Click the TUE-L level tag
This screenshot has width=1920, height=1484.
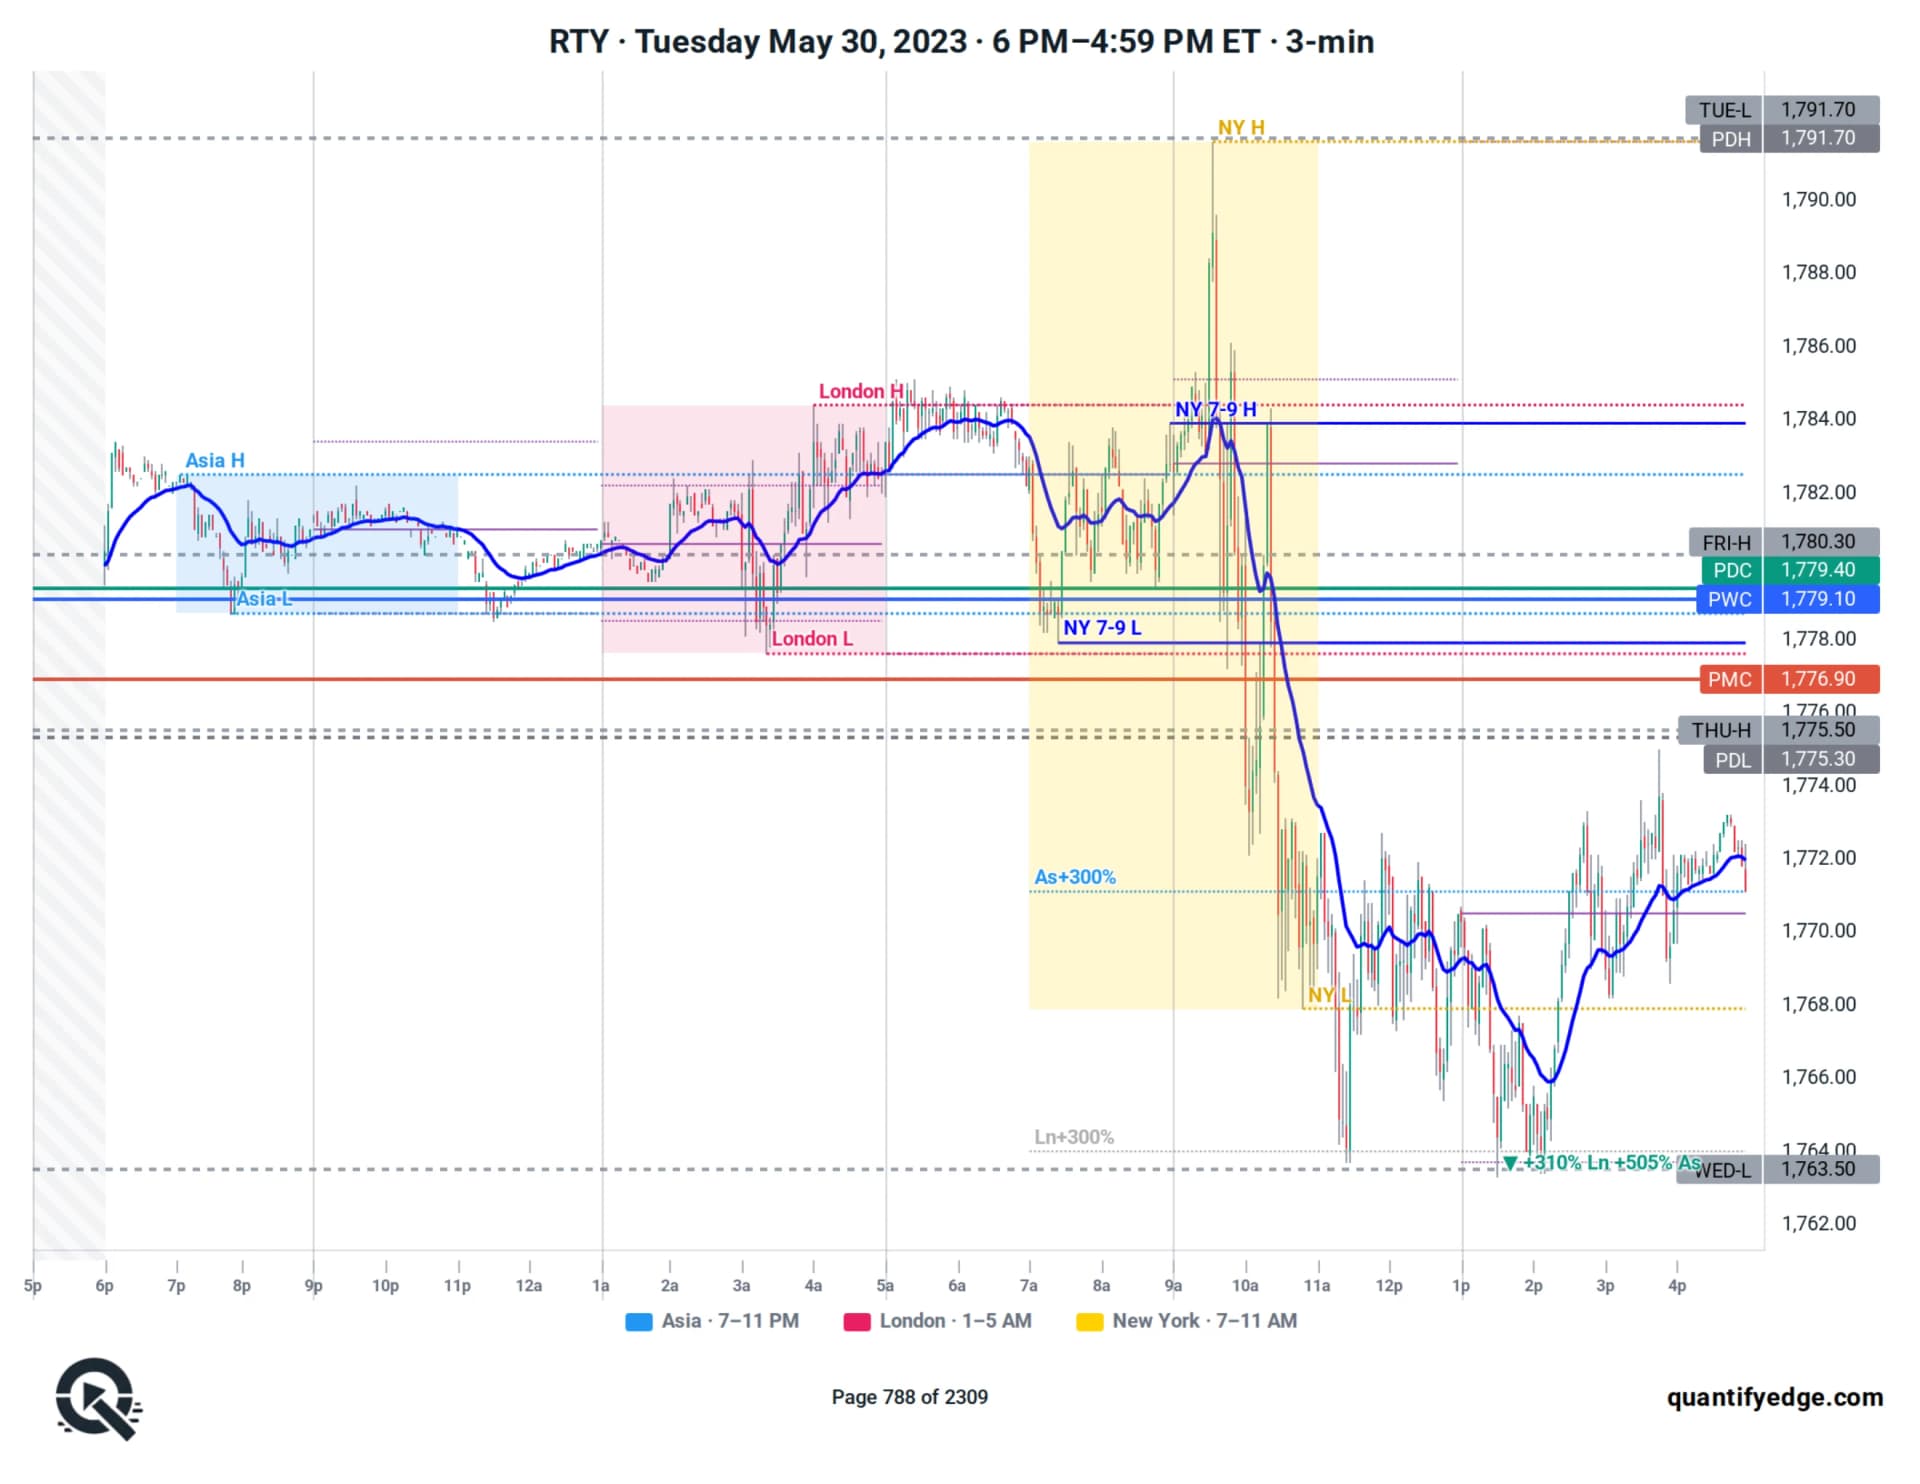pos(1724,110)
